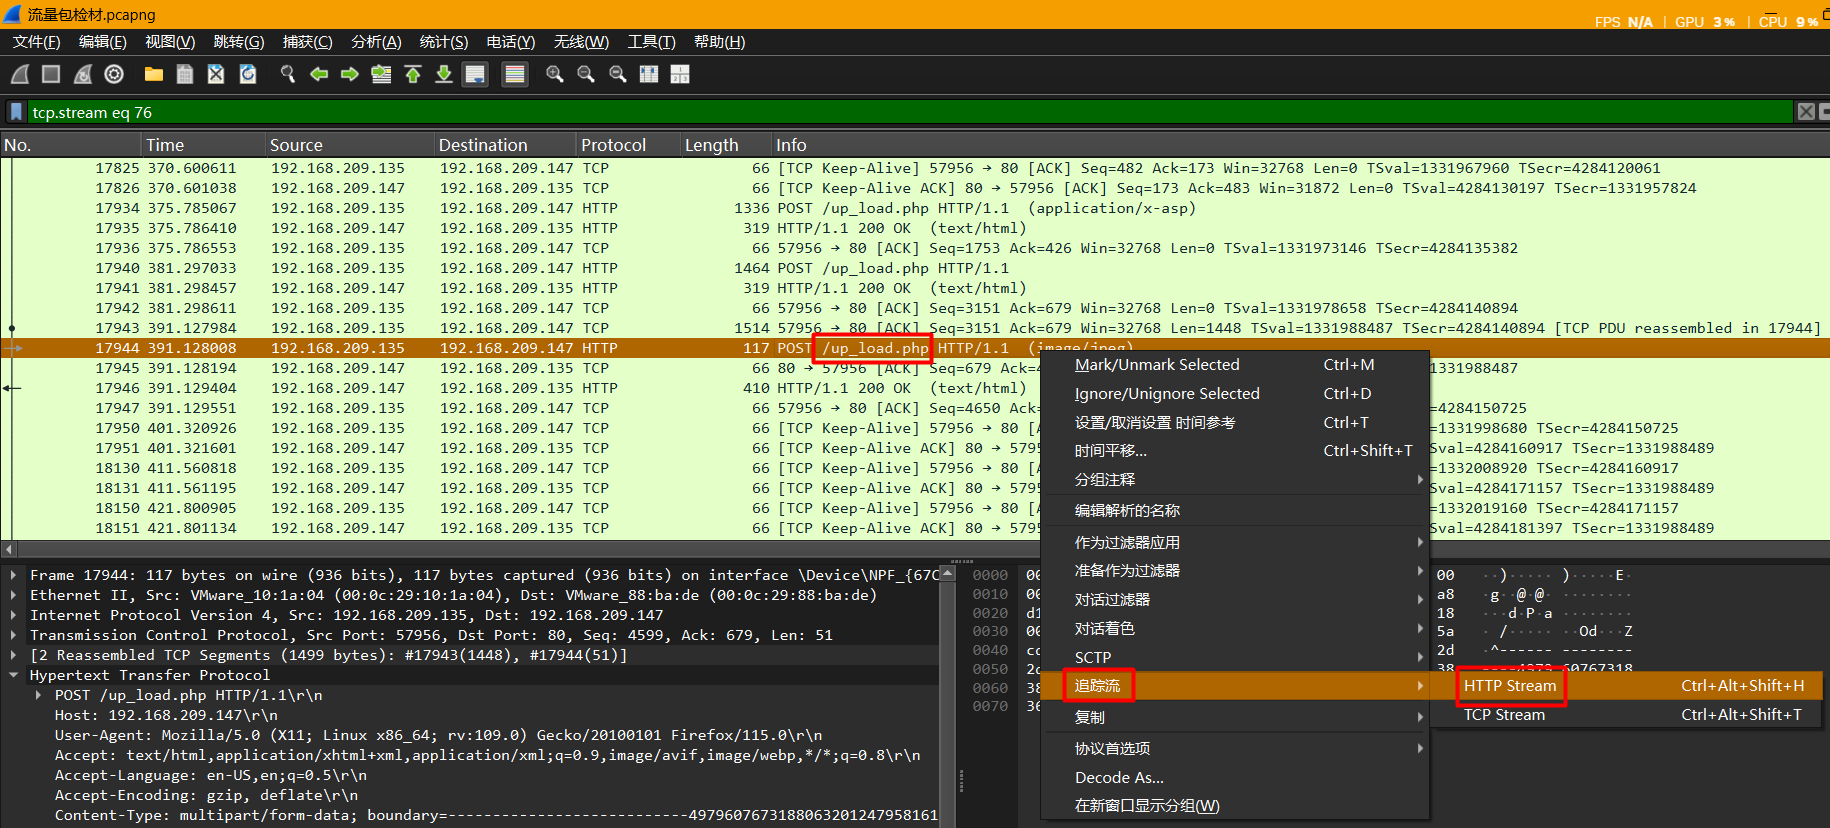This screenshot has height=828, width=1830.
Task: Open 追踪流 submenu entry
Action: pos(1235,686)
